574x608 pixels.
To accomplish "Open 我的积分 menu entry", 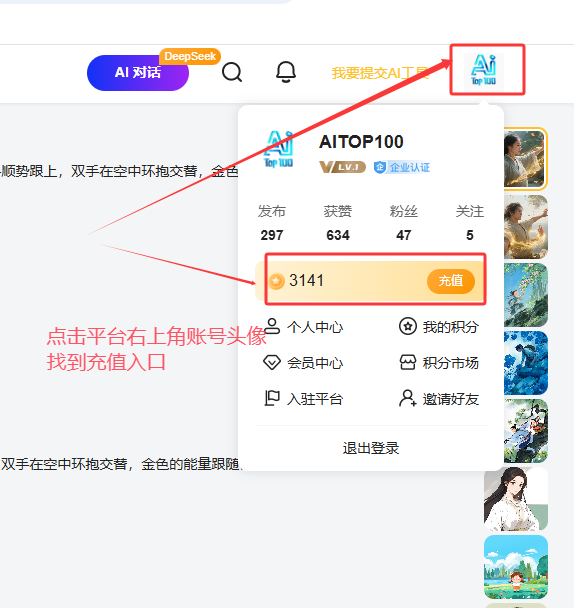I will coord(439,327).
